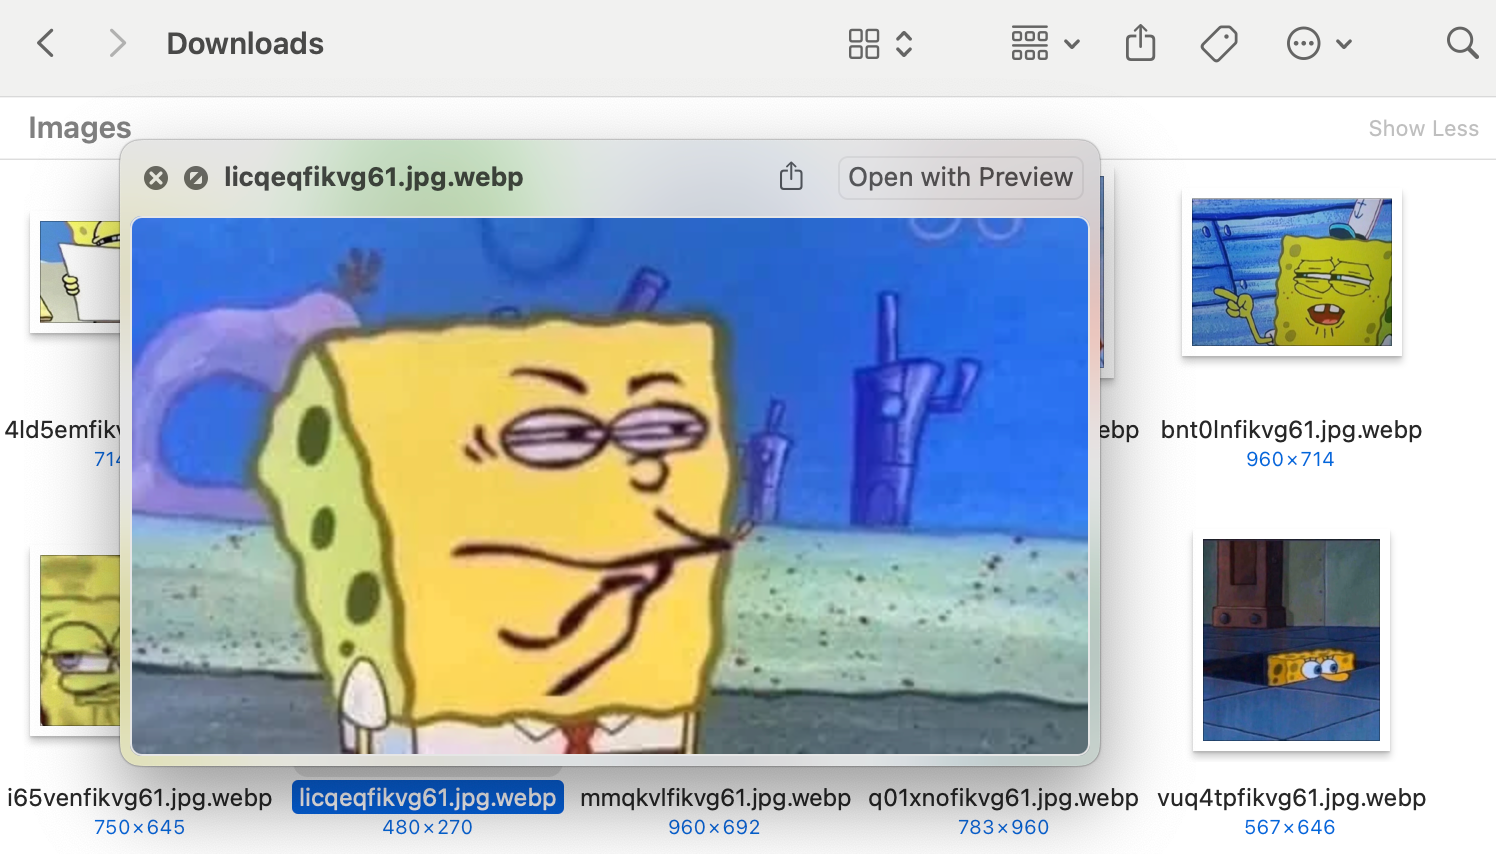
Task: Select the bnt0lnfikvg61.jpg.webp thumbnail
Action: coord(1291,272)
